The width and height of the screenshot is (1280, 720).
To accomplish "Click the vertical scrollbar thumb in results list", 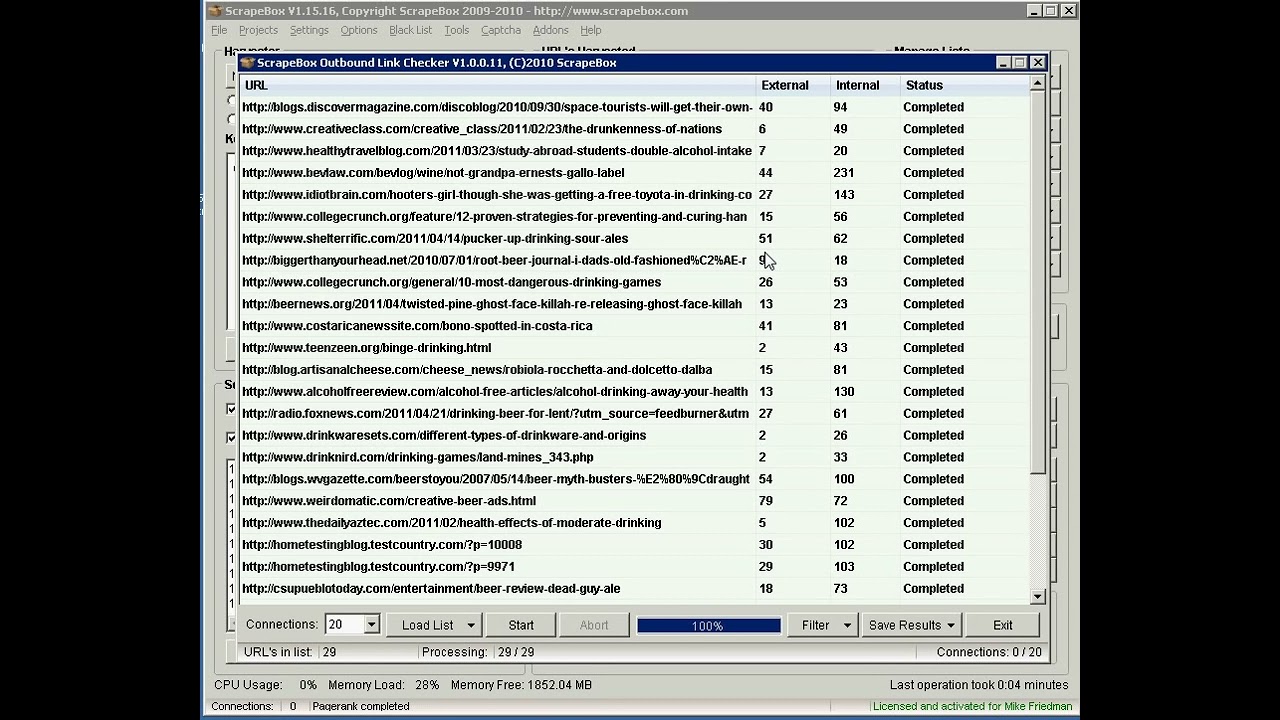I will [x=1037, y=283].
